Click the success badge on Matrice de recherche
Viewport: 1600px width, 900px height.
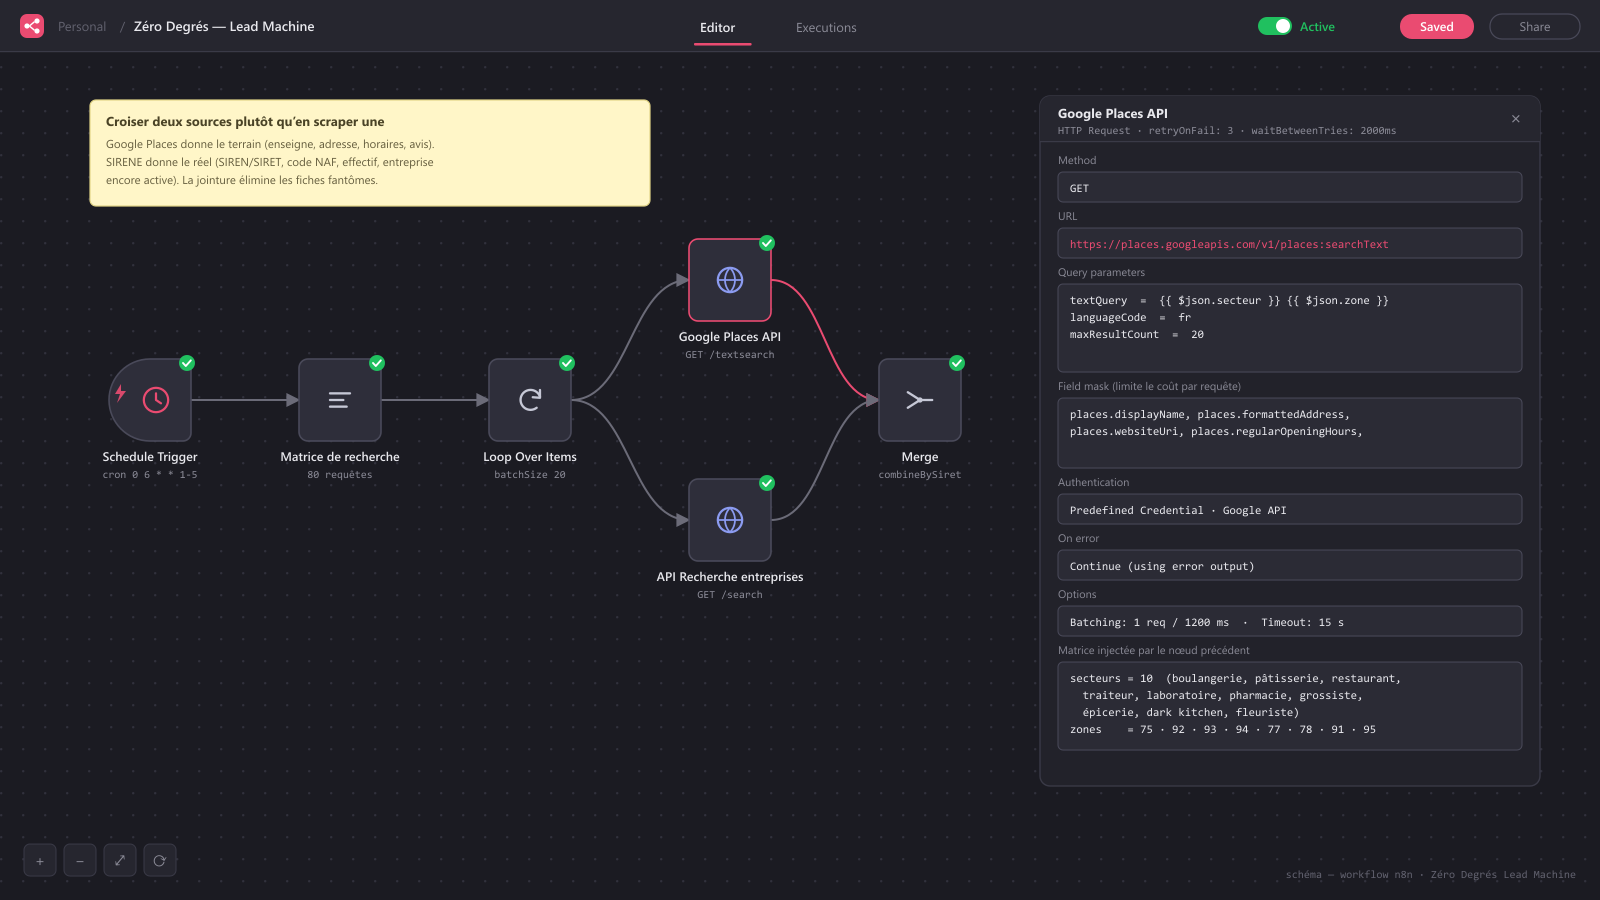[377, 363]
